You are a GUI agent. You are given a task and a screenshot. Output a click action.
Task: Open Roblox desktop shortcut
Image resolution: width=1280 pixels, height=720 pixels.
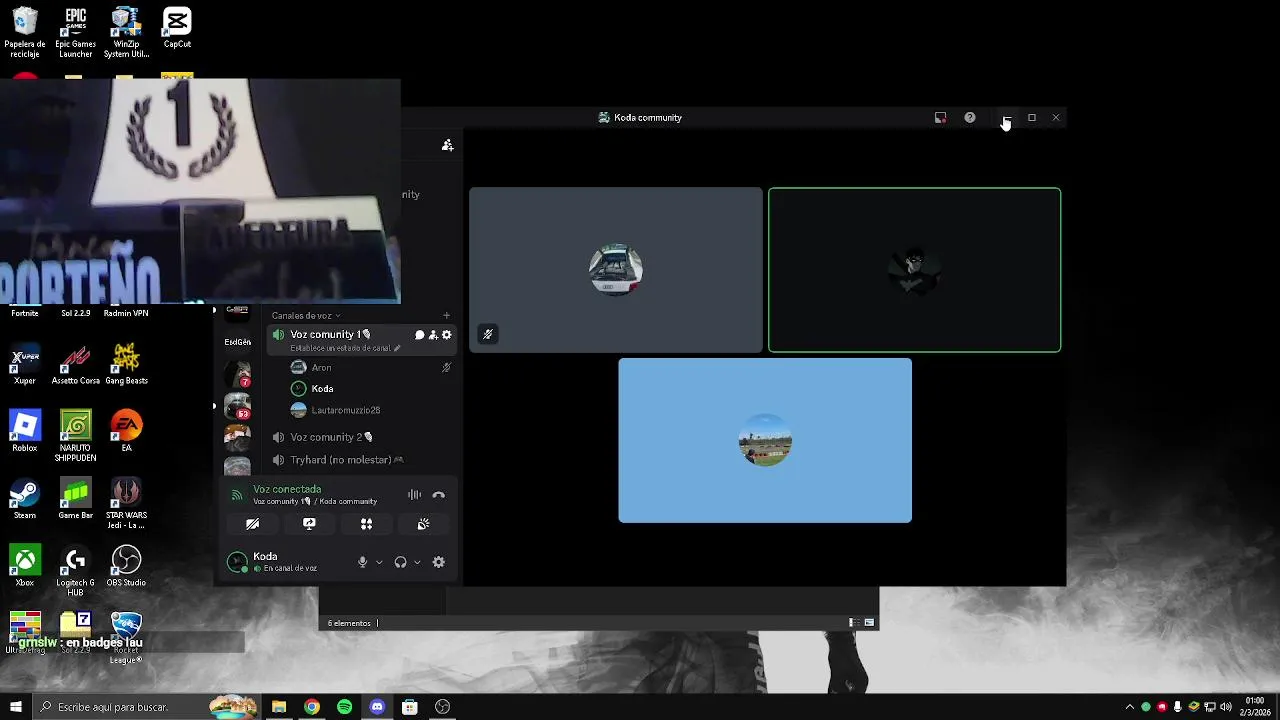[x=25, y=432]
